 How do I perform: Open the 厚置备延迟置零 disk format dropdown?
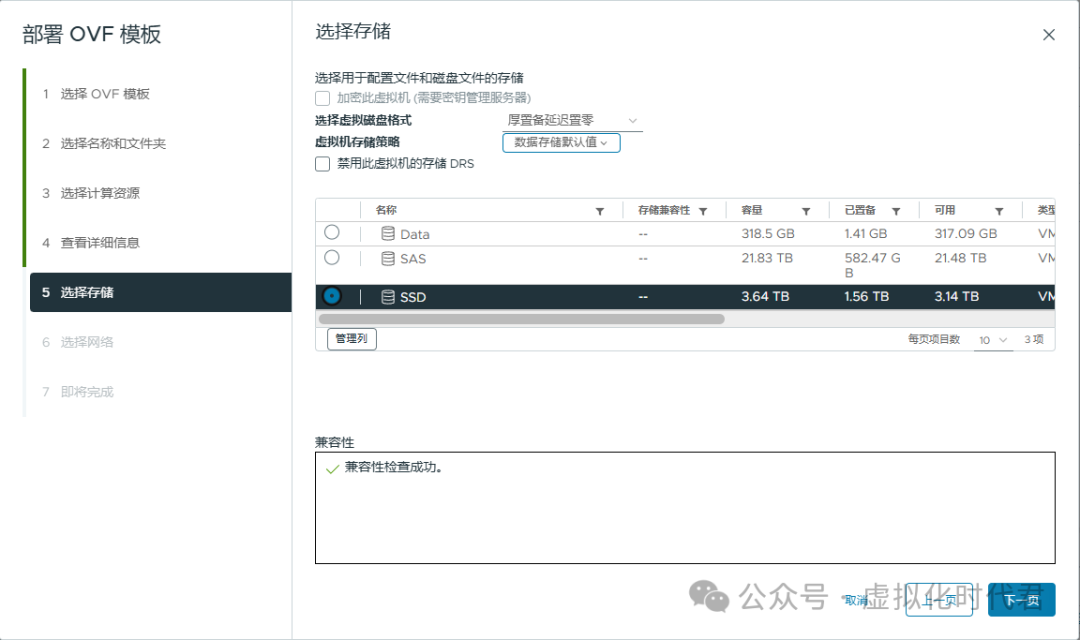point(570,120)
